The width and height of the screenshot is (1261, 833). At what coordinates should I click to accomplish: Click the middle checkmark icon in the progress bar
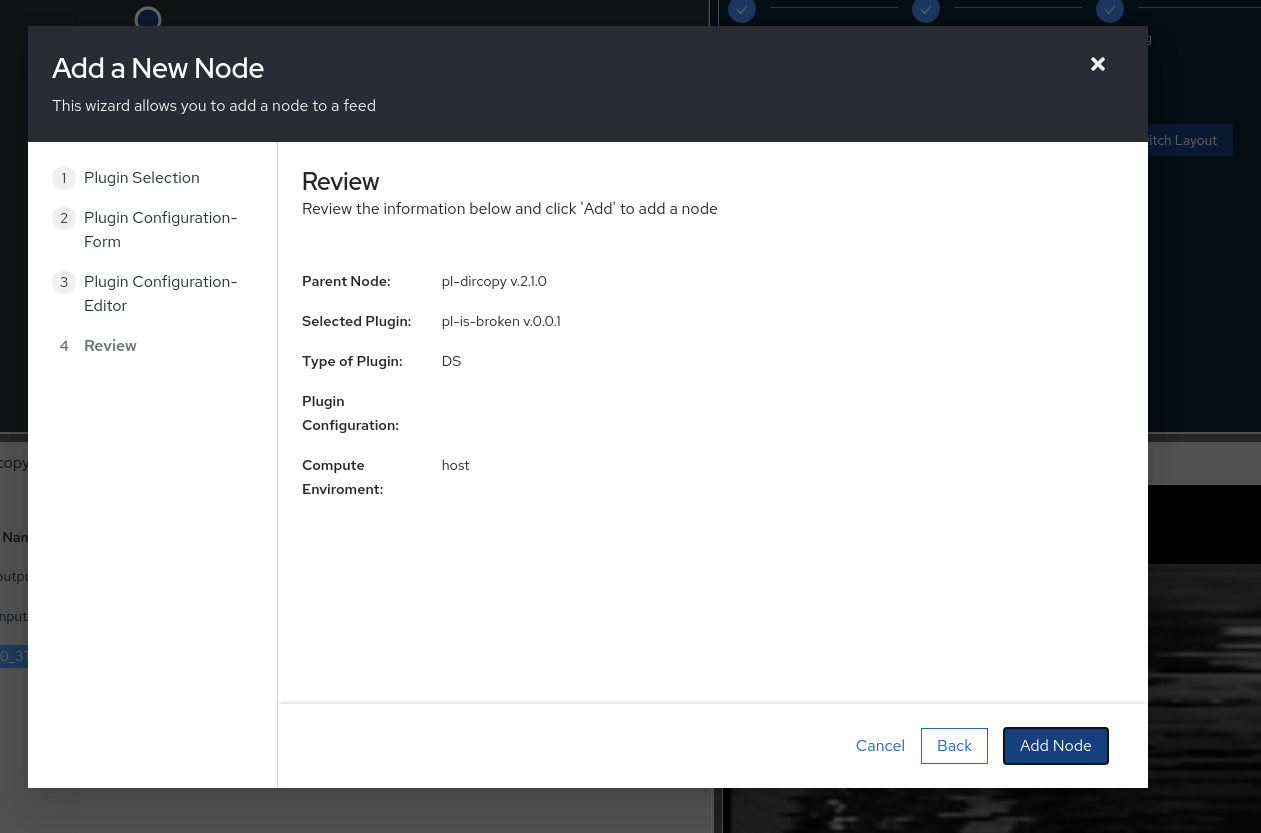pos(925,11)
